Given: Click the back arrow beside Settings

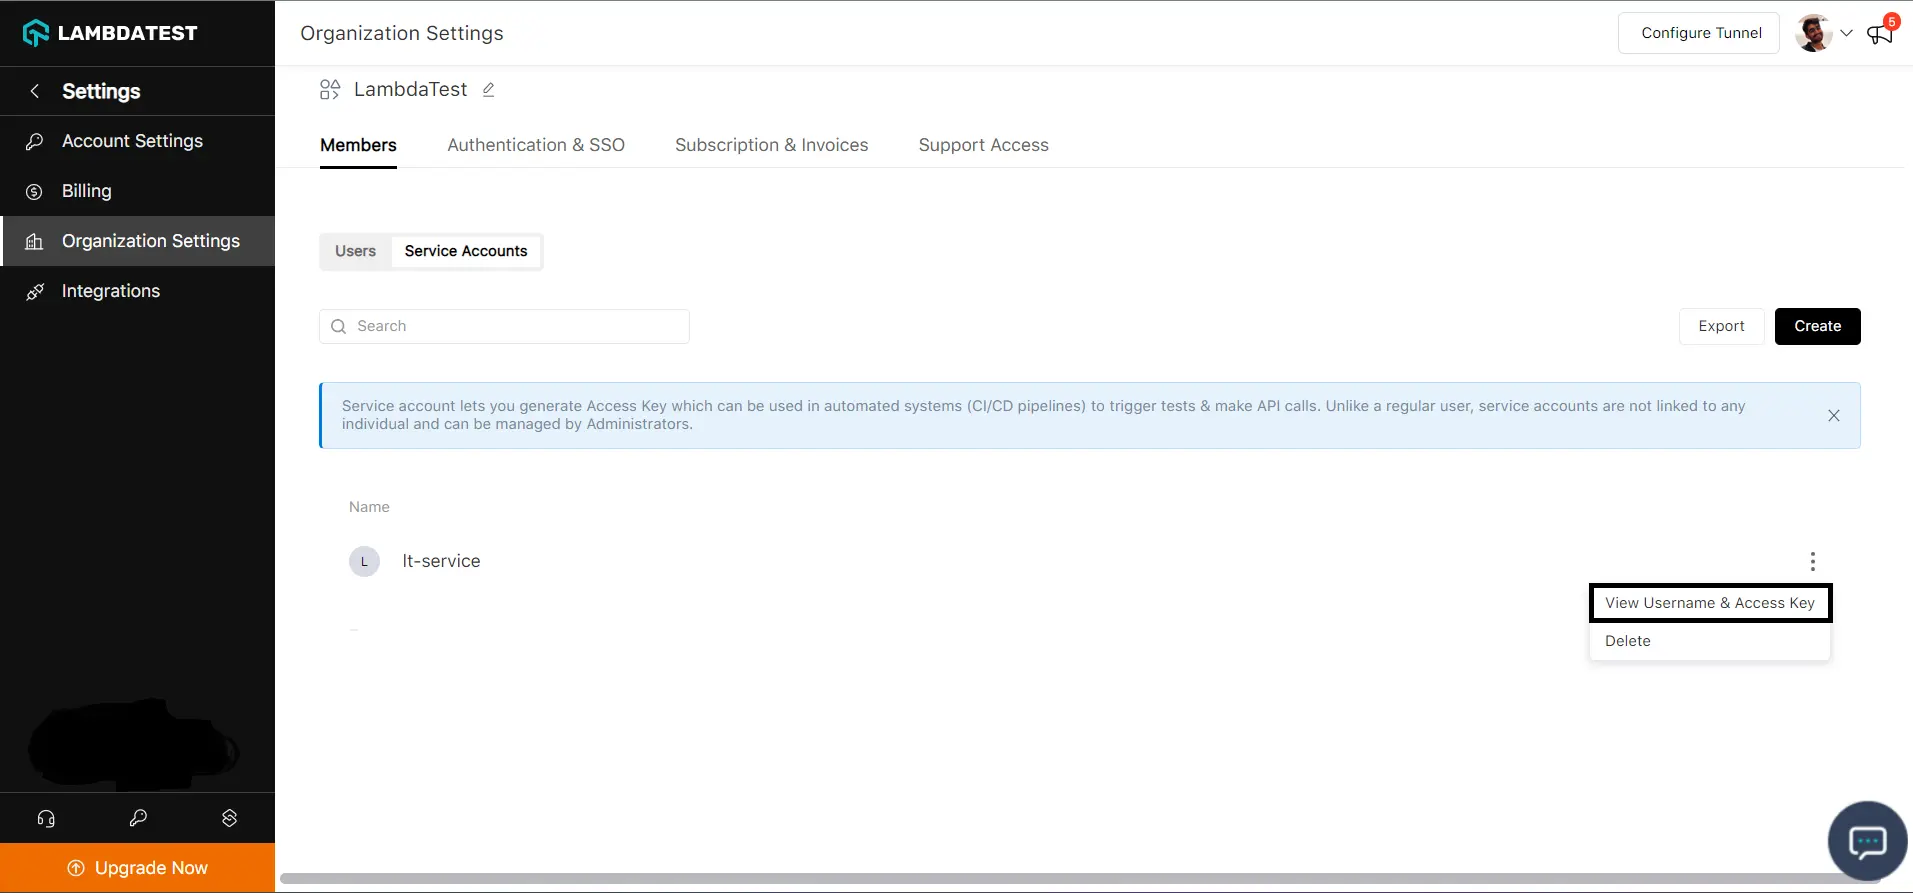Looking at the screenshot, I should 35,91.
